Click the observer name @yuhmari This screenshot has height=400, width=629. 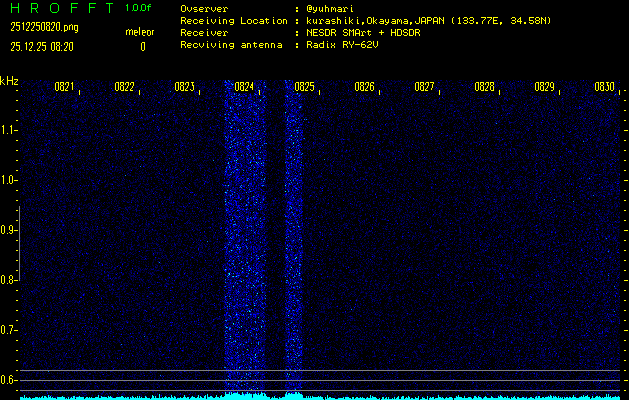[x=330, y=9]
